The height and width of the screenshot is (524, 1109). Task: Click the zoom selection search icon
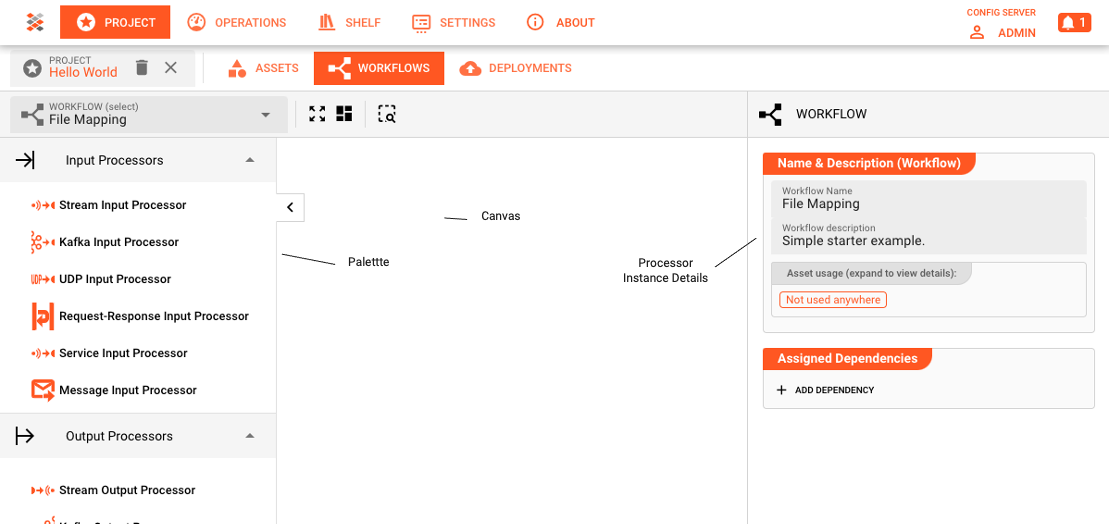click(387, 114)
